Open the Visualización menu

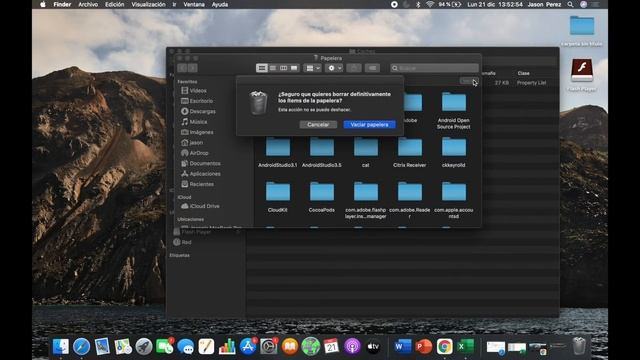tap(149, 4)
